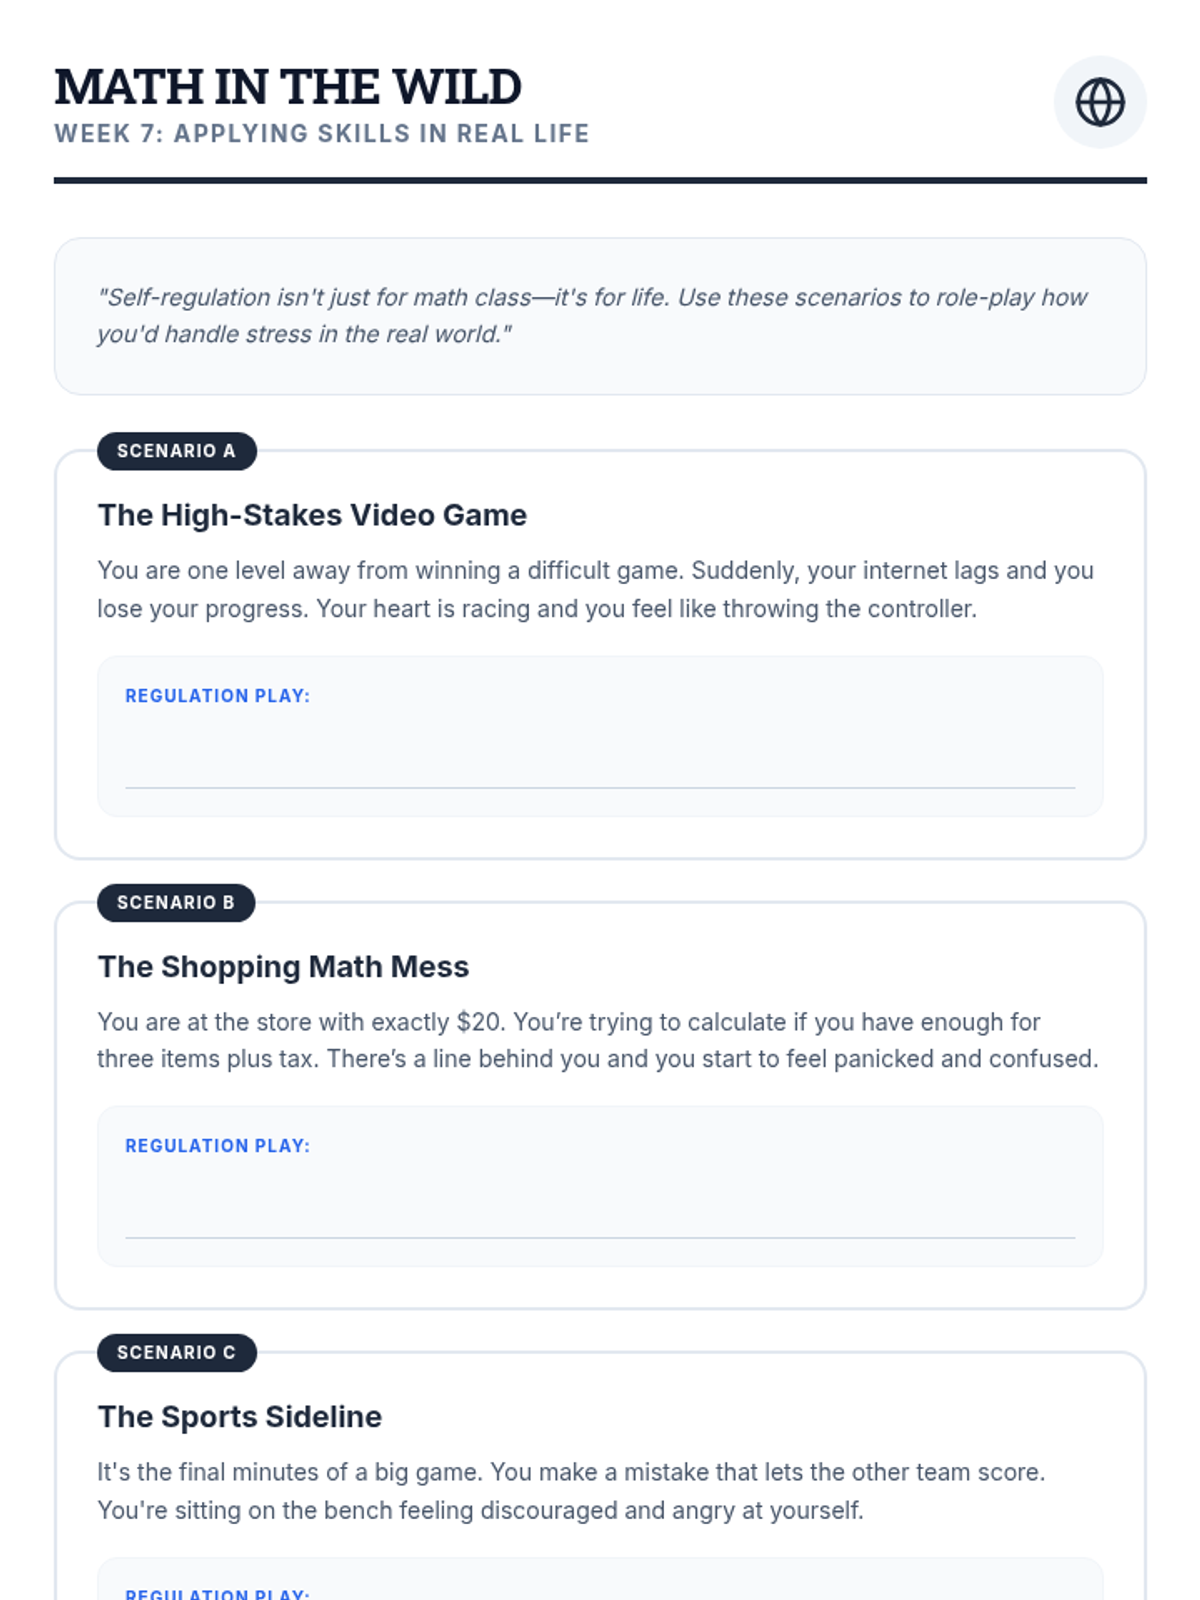Click the video game scenario description
Viewport: 1200px width, 1600px height.
[597, 589]
